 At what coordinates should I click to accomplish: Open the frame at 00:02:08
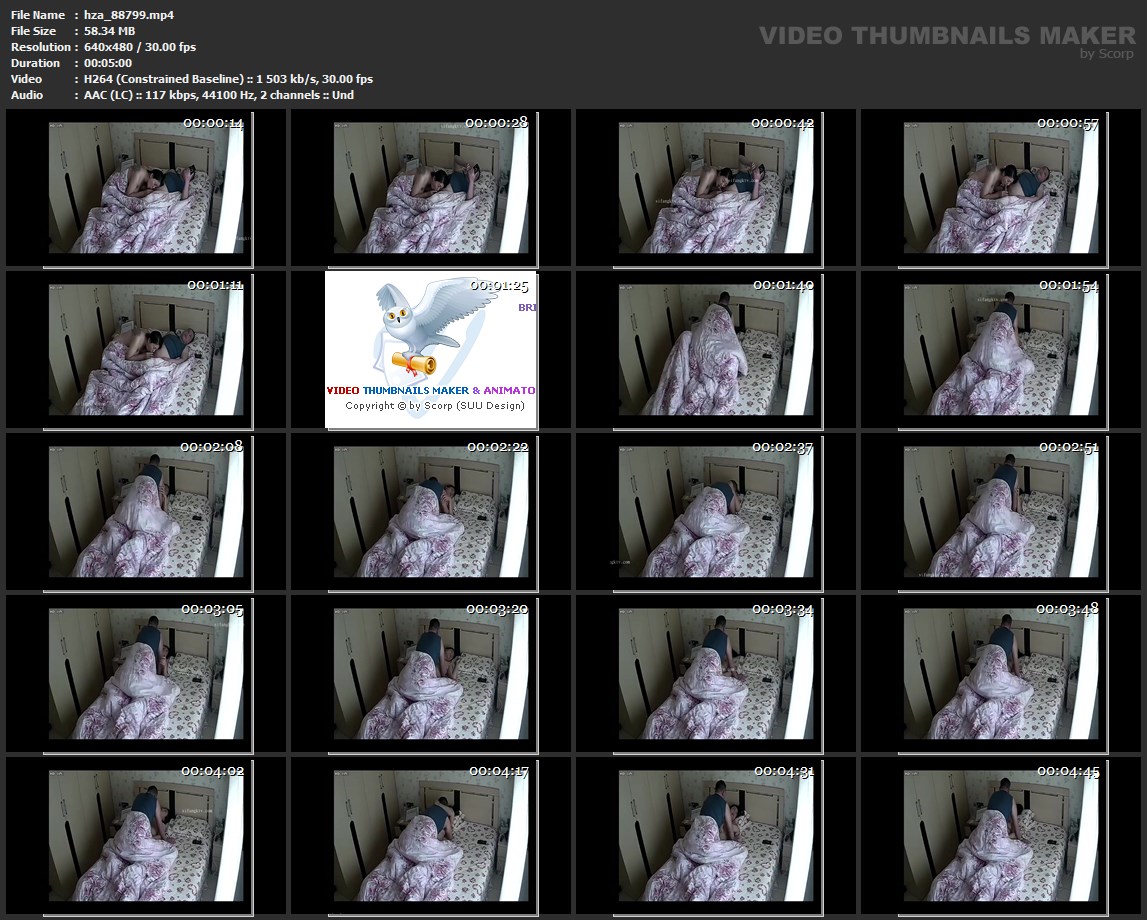click(x=146, y=512)
